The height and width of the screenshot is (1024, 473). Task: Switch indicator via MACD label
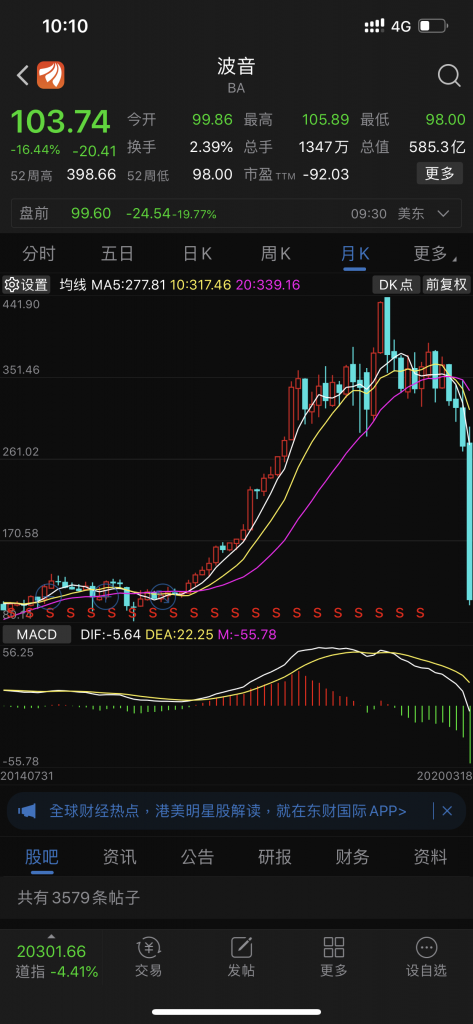(x=37, y=634)
